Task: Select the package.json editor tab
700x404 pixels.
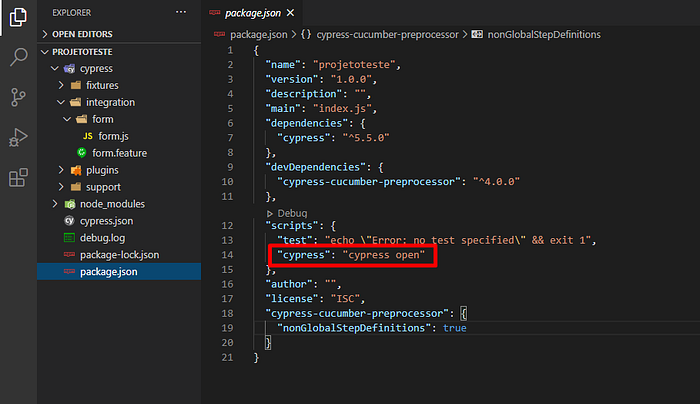Action: [253, 13]
